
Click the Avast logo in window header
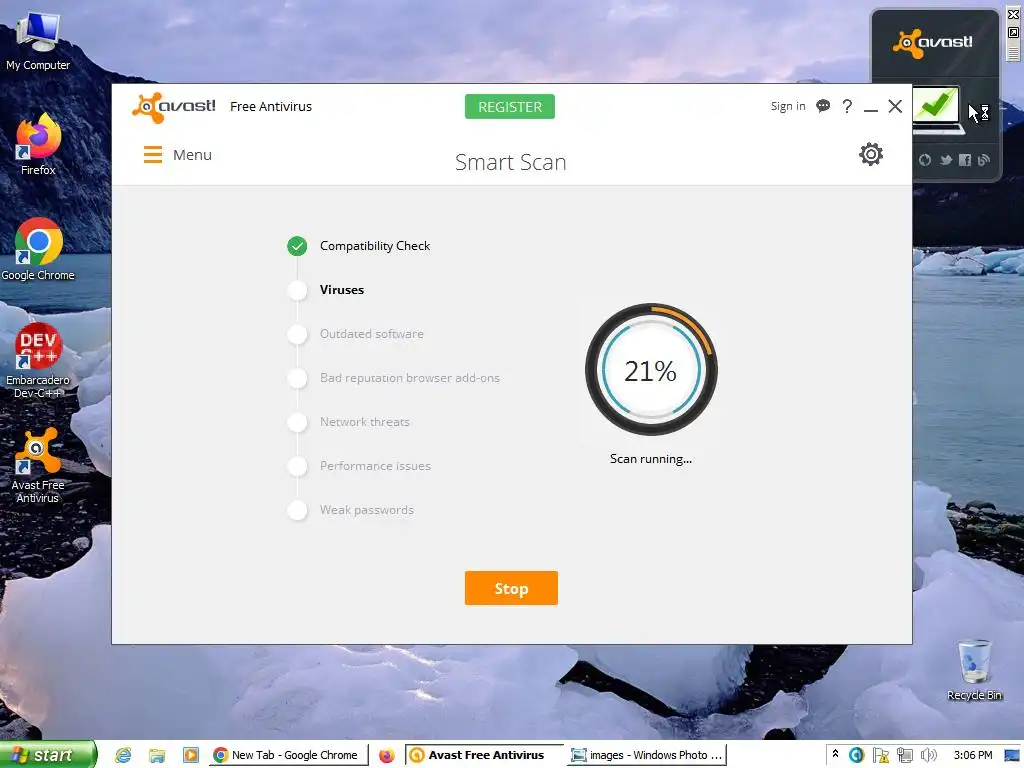pyautogui.click(x=173, y=107)
